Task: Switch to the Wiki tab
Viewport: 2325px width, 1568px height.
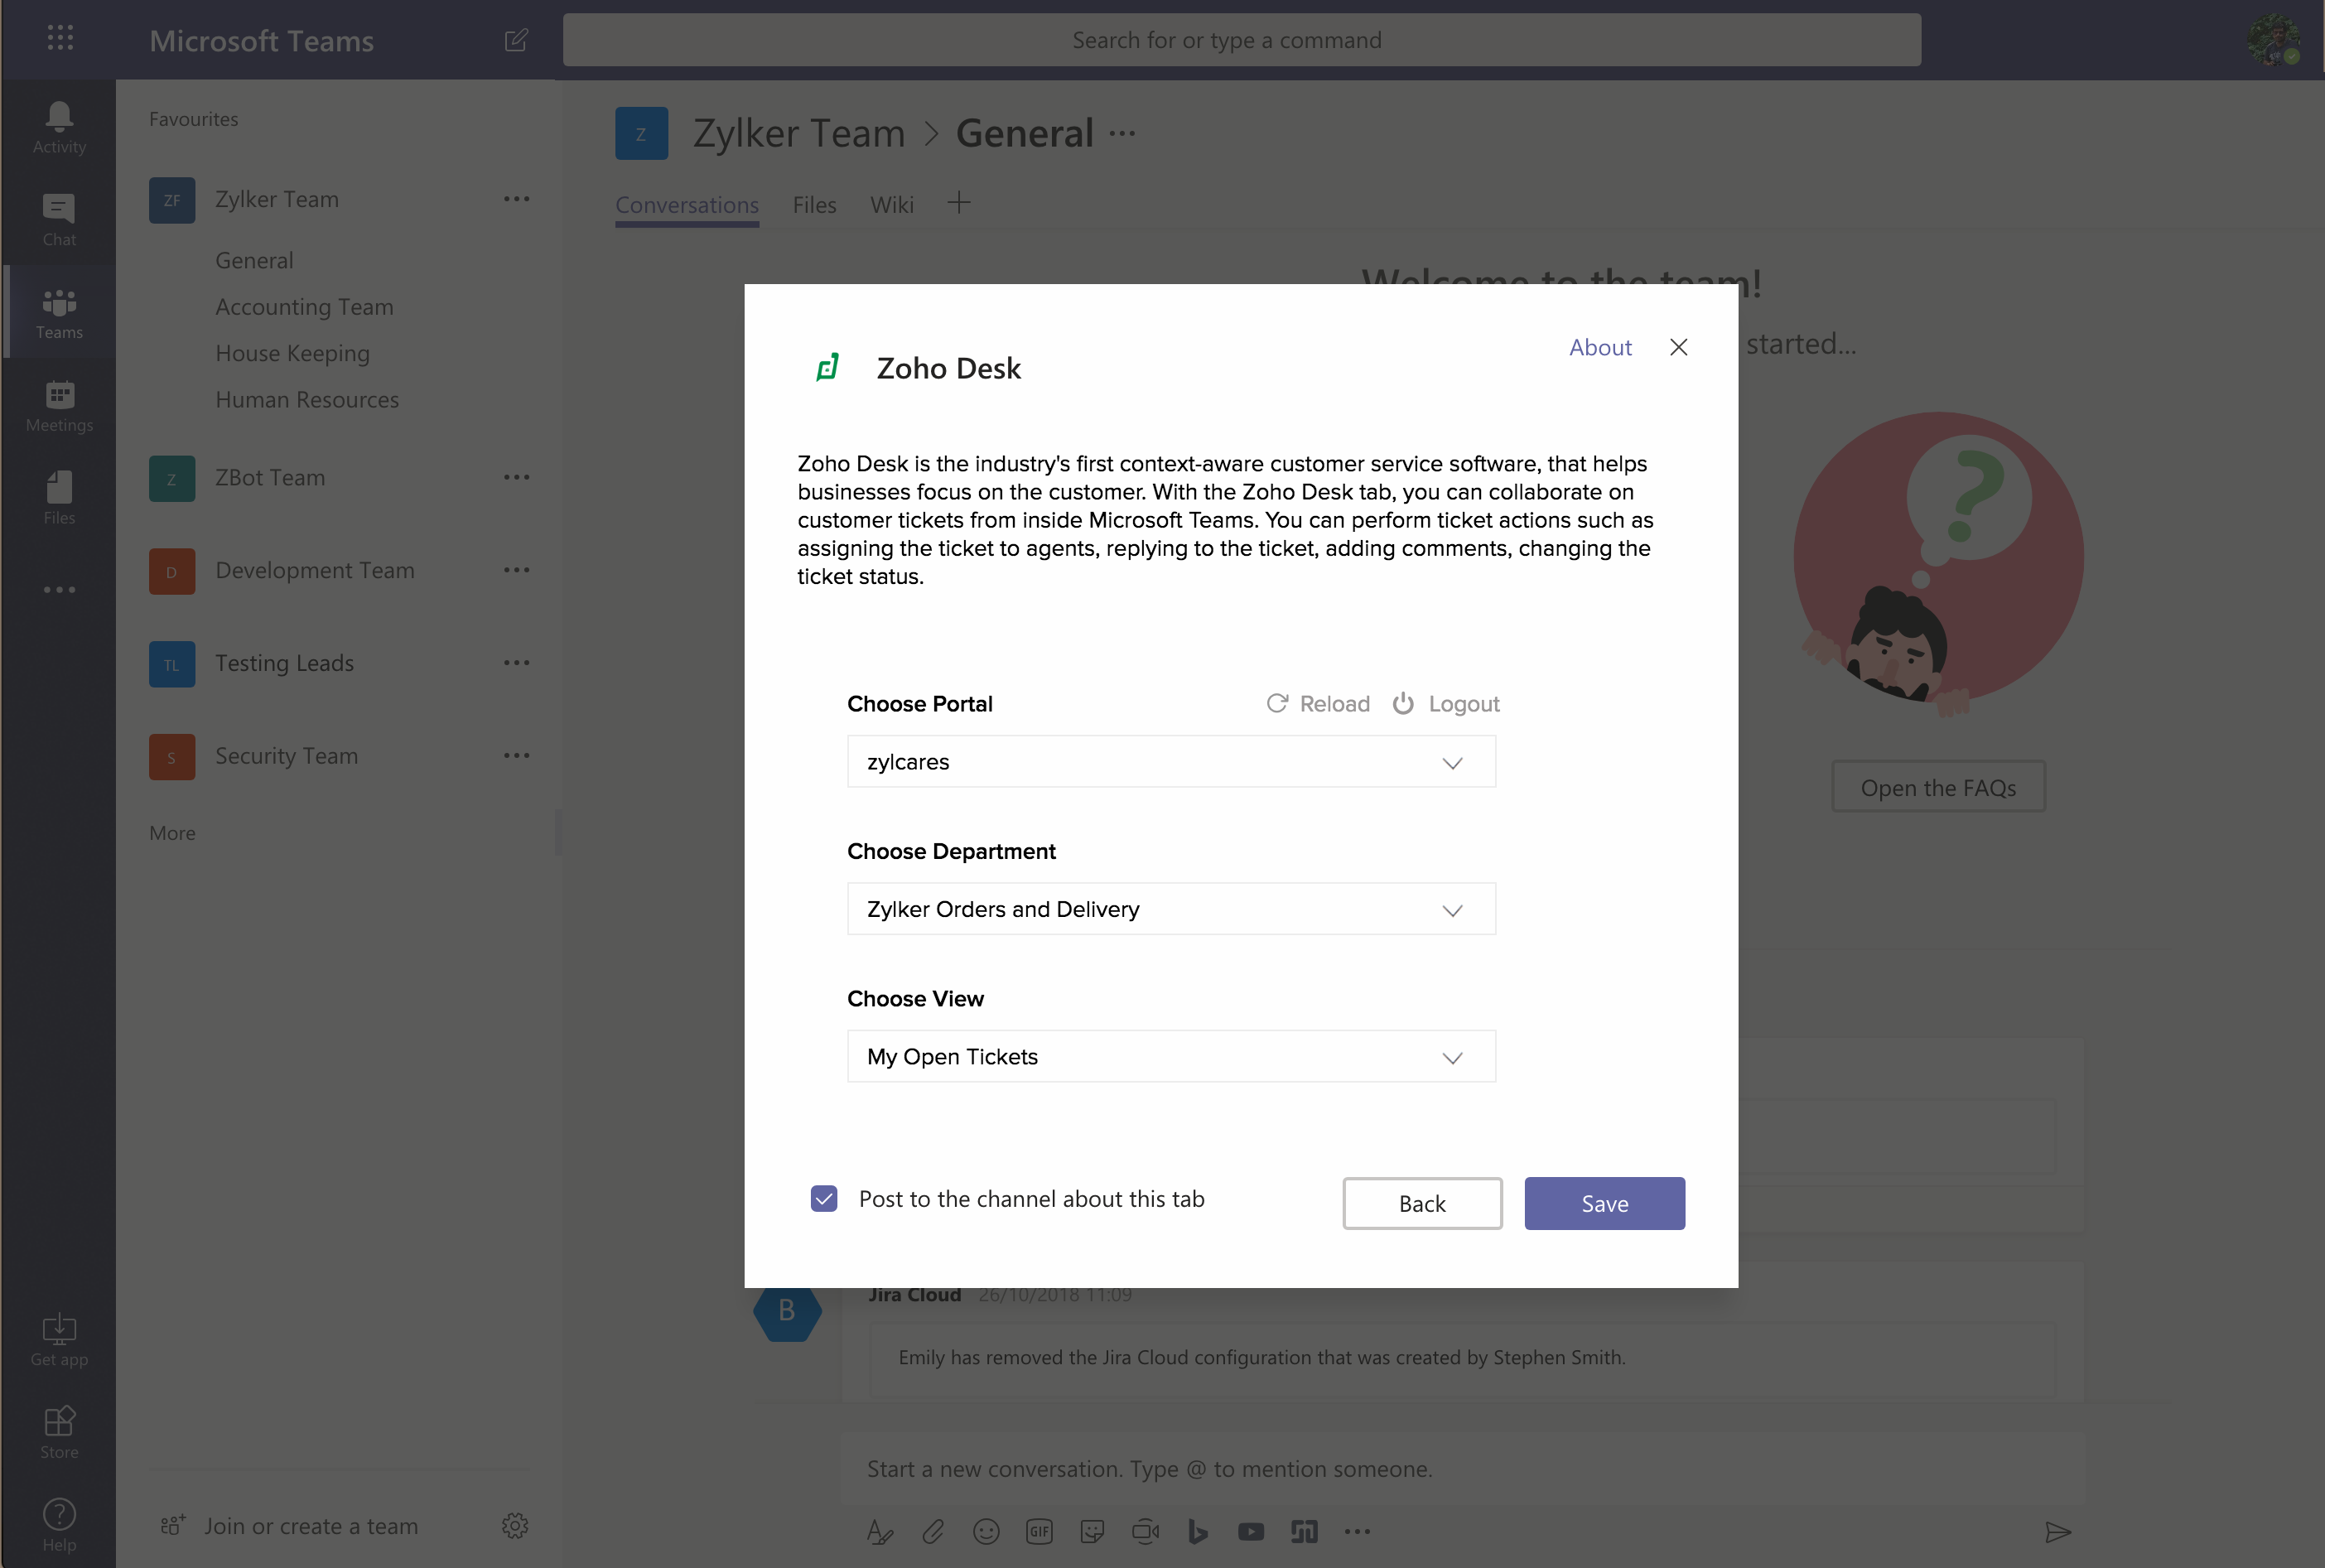Action: 891,204
